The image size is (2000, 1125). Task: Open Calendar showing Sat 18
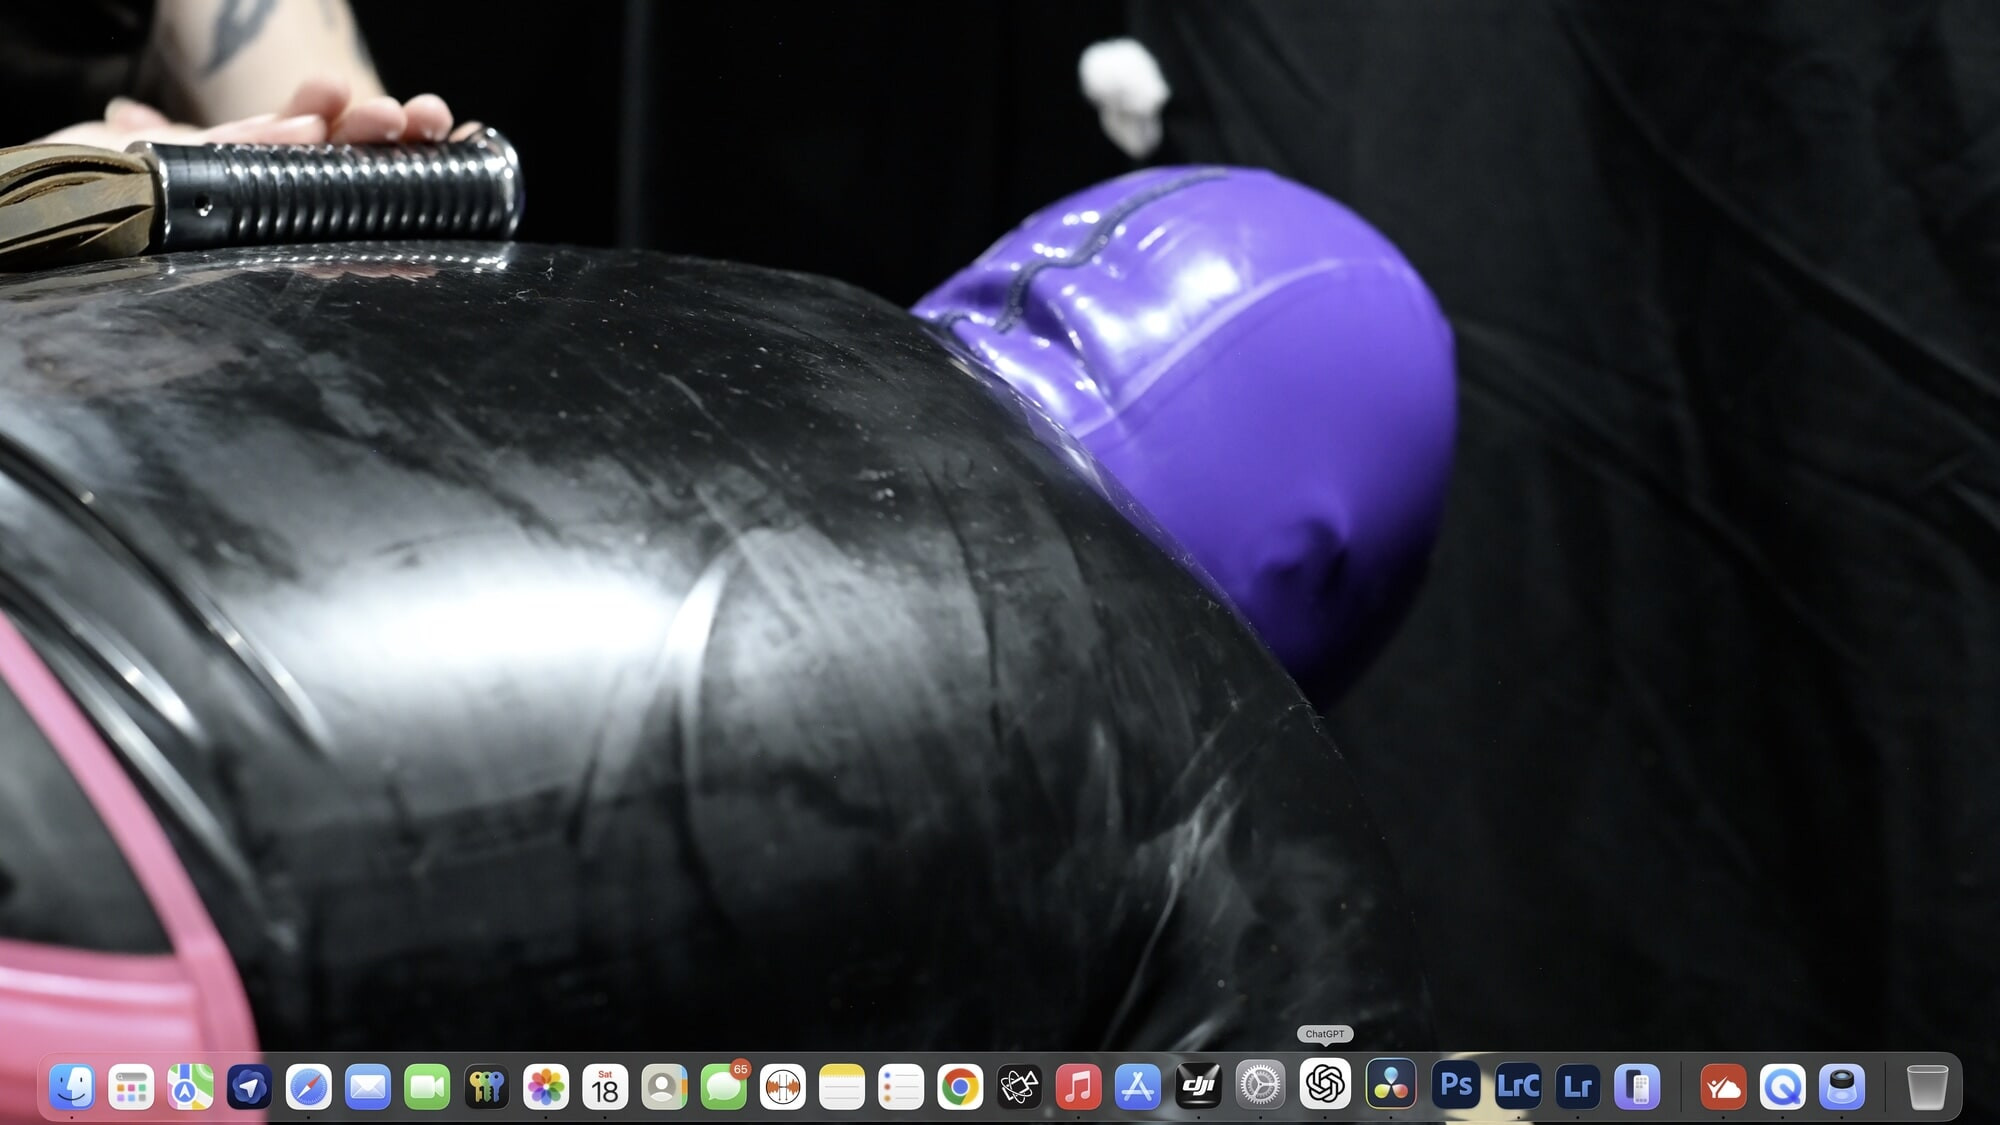[x=605, y=1087]
